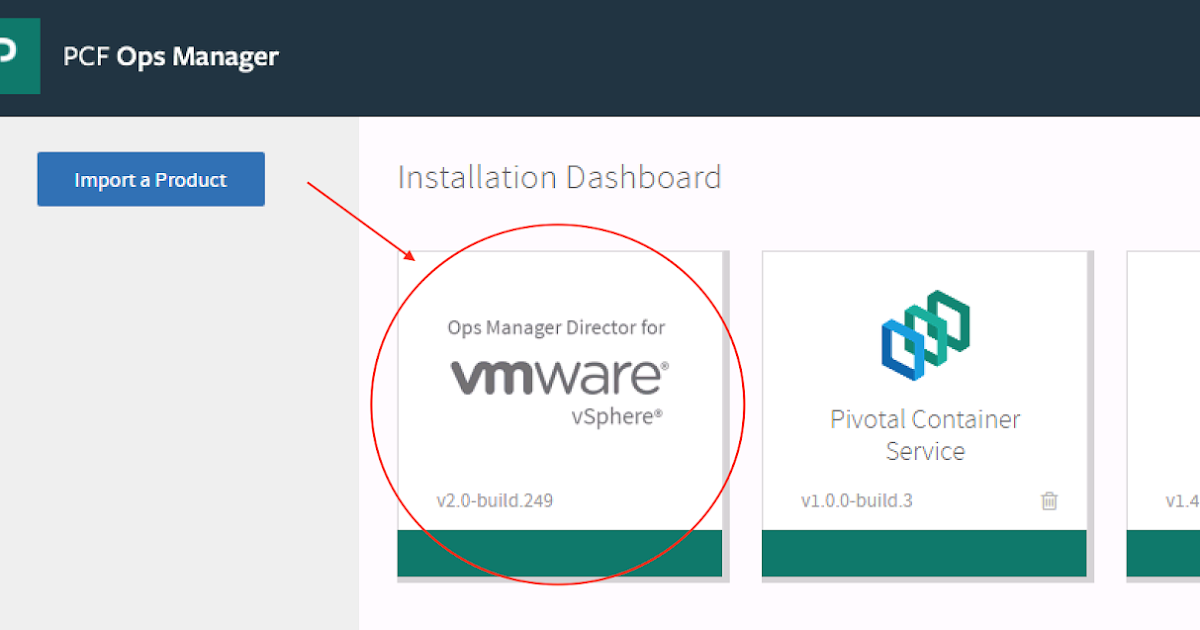Image resolution: width=1200 pixels, height=630 pixels.
Task: Select the partially visible v1.4 tile
Action: (1166, 400)
